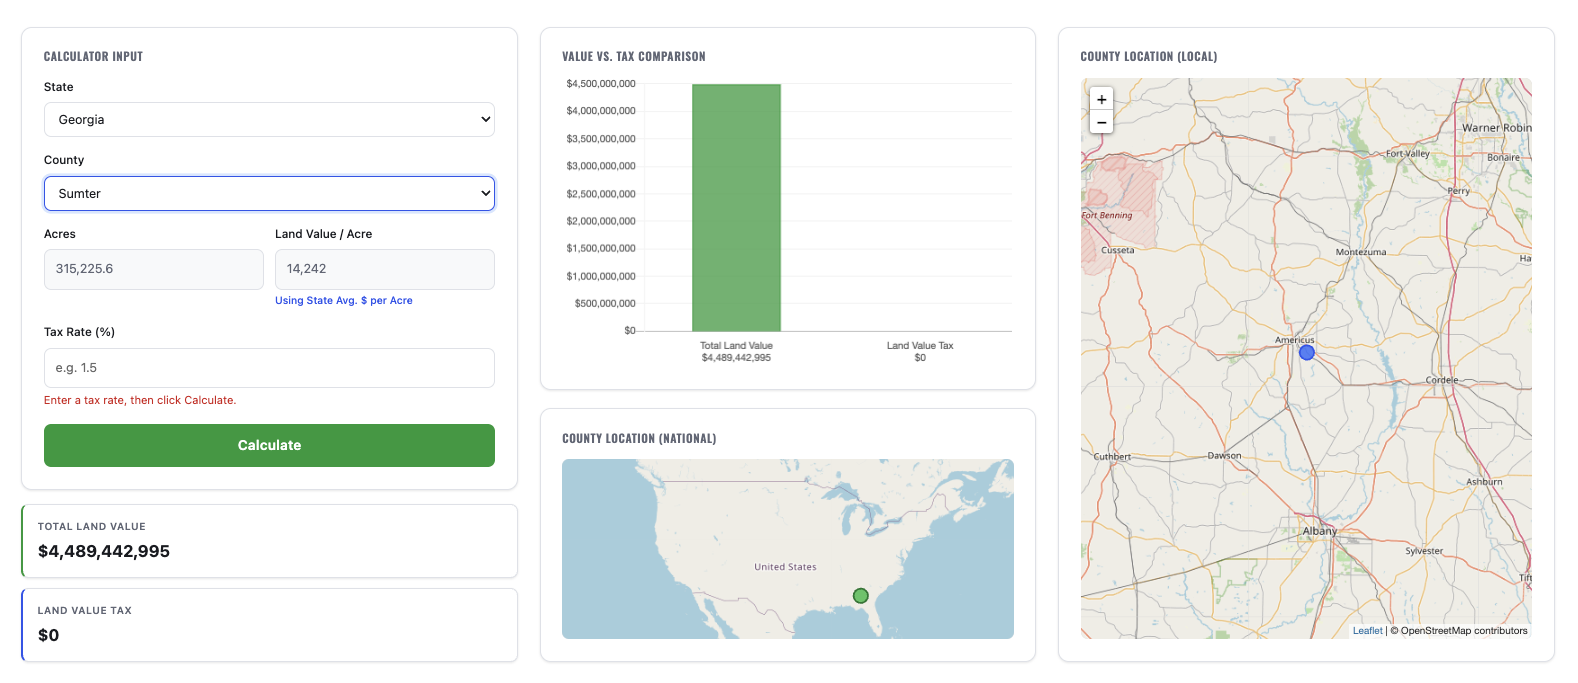Click the green marker on national map
Viewport: 1578px width, 683px height.
[x=860, y=596]
